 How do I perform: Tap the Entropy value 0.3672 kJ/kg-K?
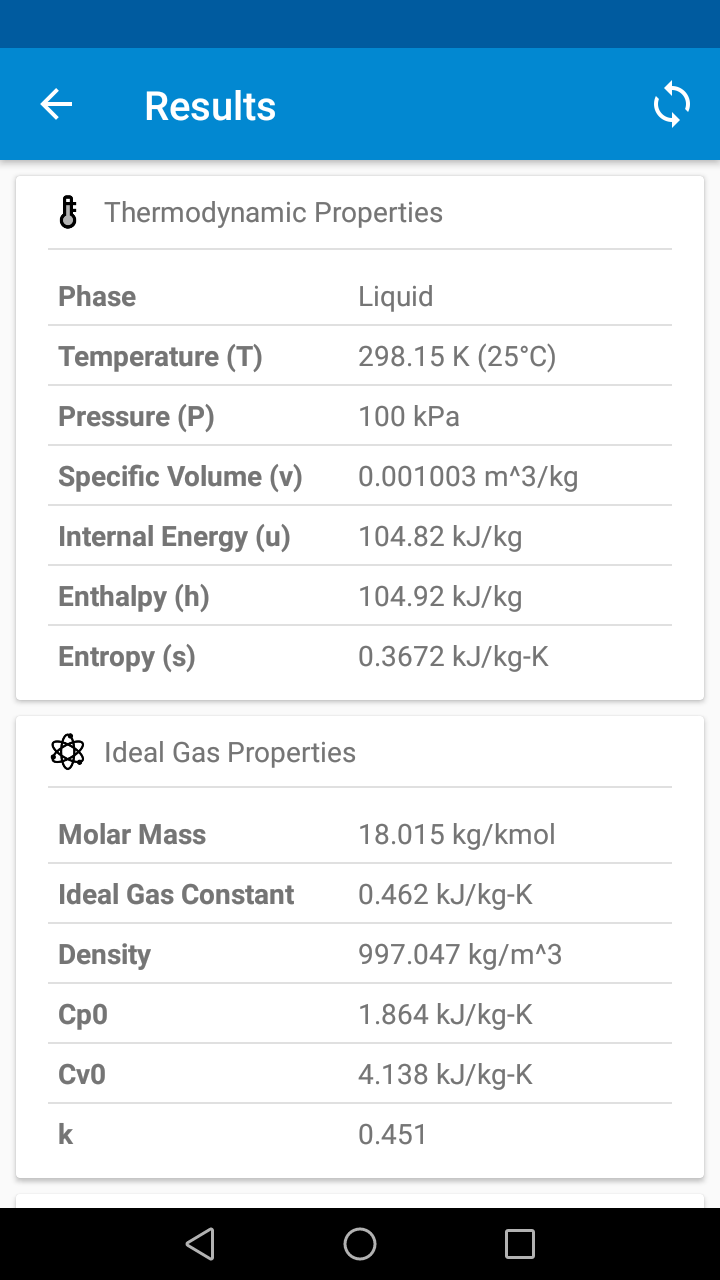point(454,657)
